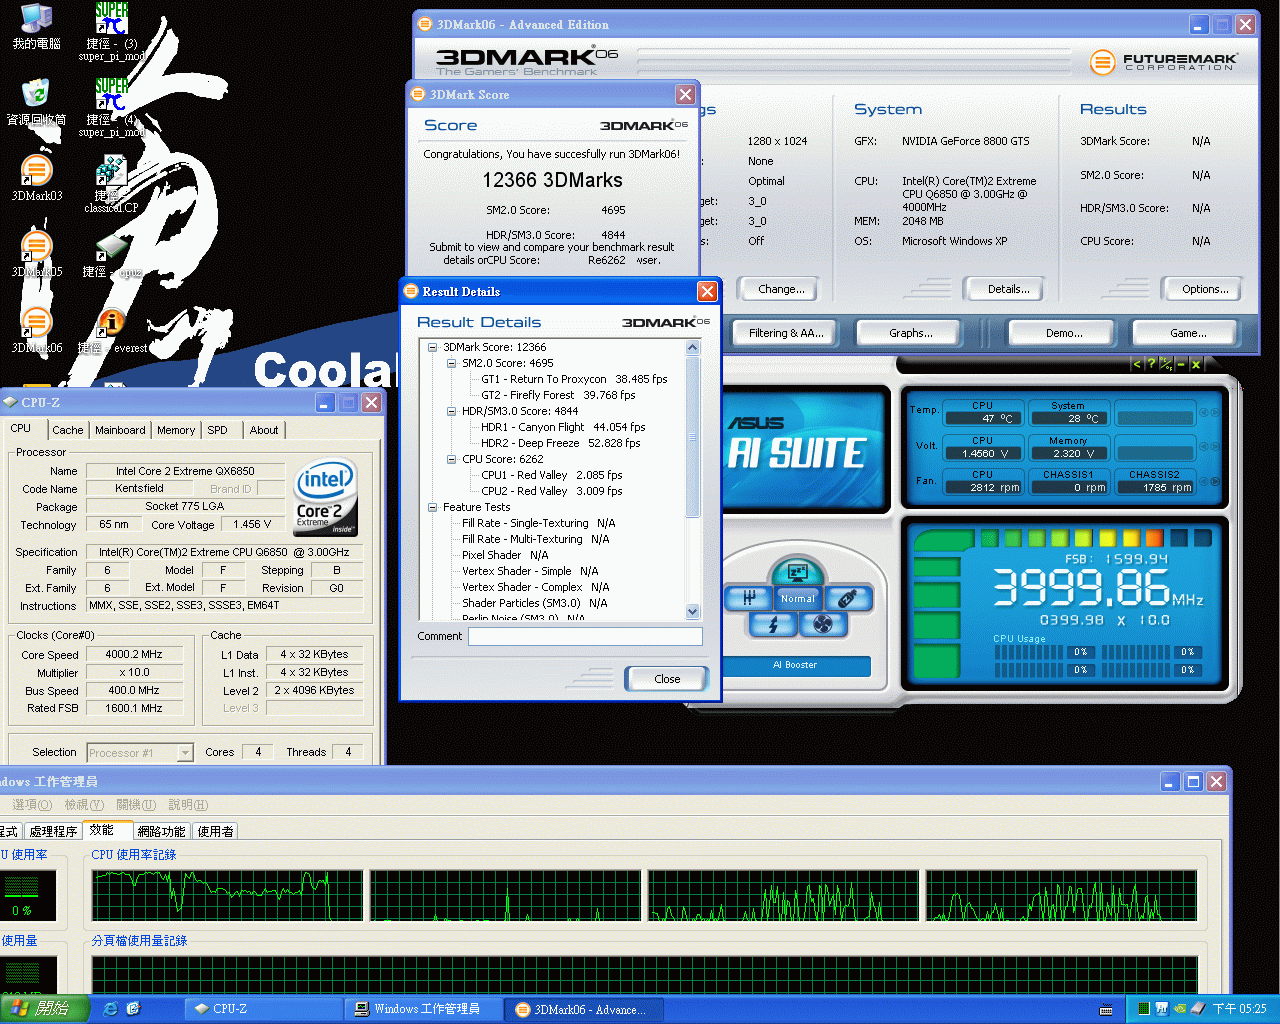
Task: Open 檢視(V) menu in Task Manager
Action: [x=84, y=805]
